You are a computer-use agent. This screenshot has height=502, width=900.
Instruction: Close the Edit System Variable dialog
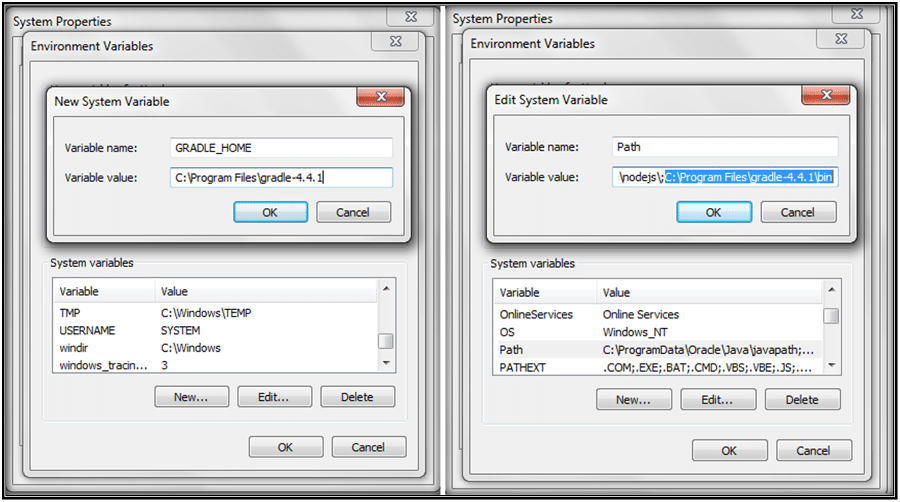coord(826,95)
